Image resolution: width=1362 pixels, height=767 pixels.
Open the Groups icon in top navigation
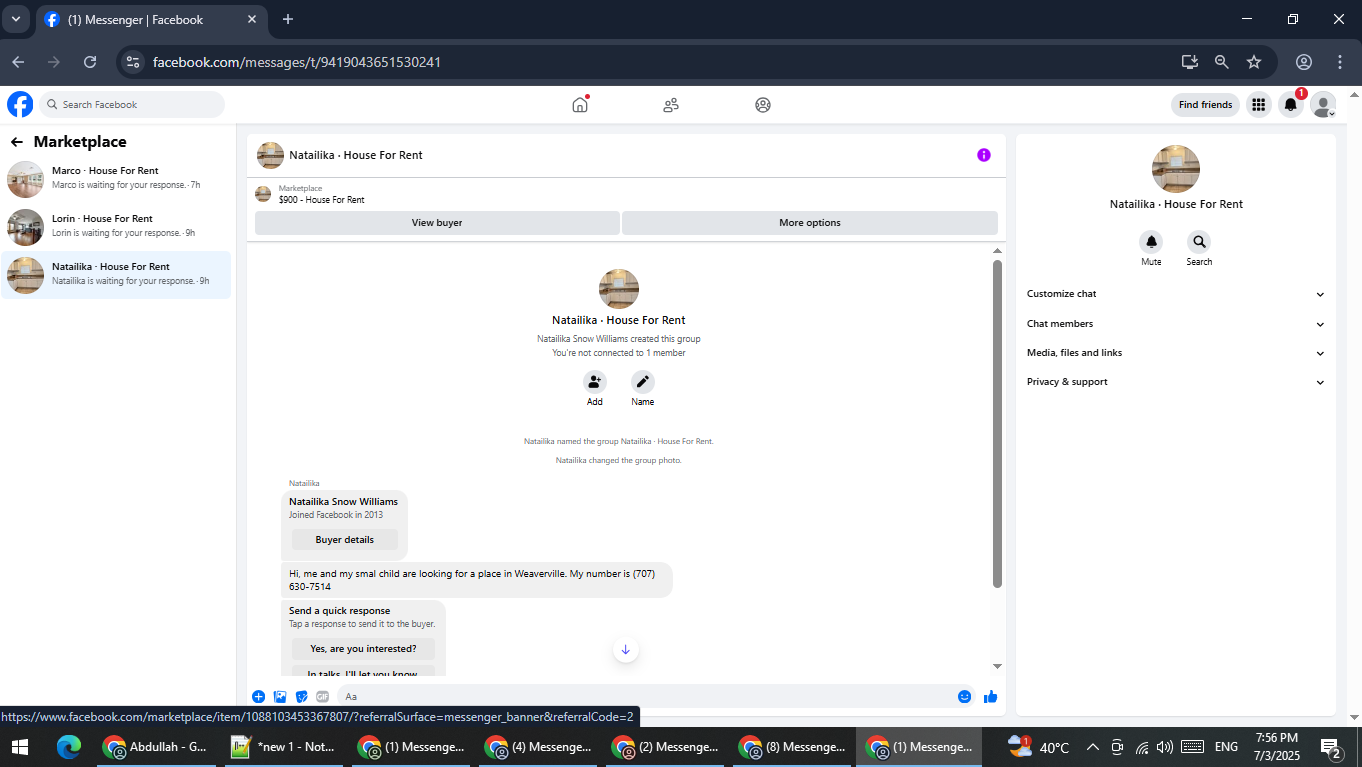(763, 104)
